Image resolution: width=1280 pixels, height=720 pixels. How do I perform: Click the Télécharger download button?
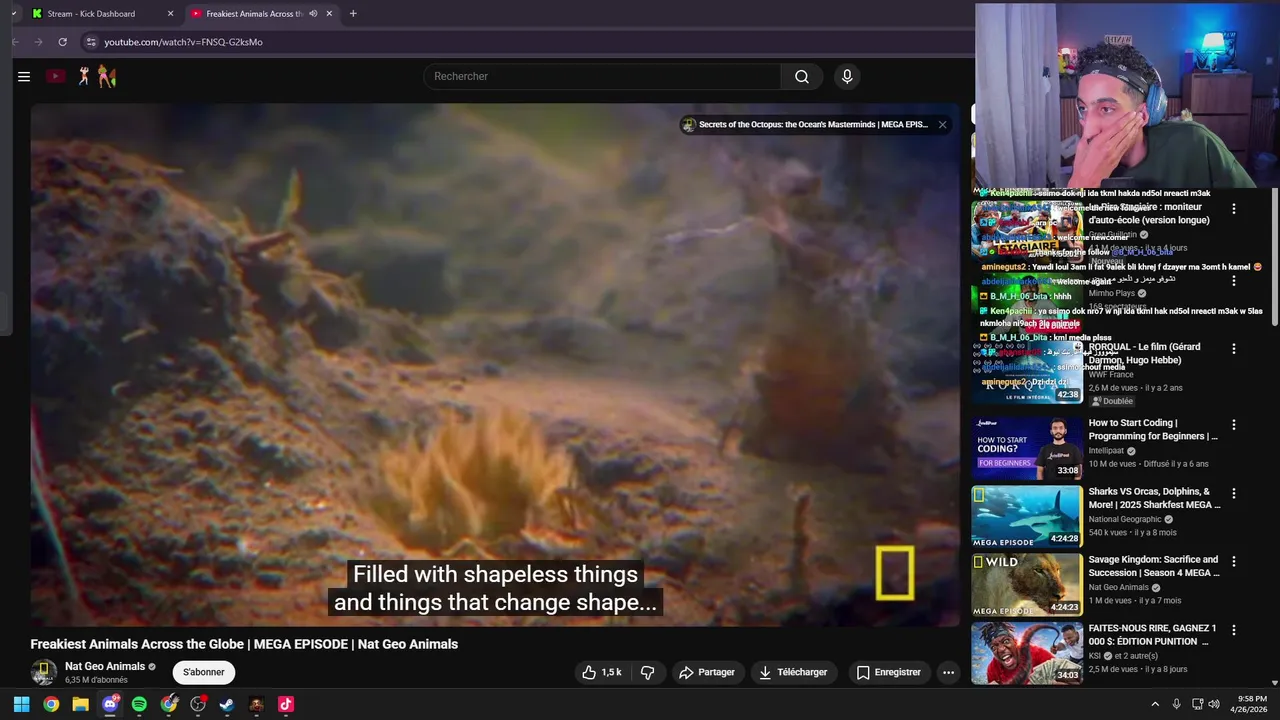pyautogui.click(x=793, y=672)
